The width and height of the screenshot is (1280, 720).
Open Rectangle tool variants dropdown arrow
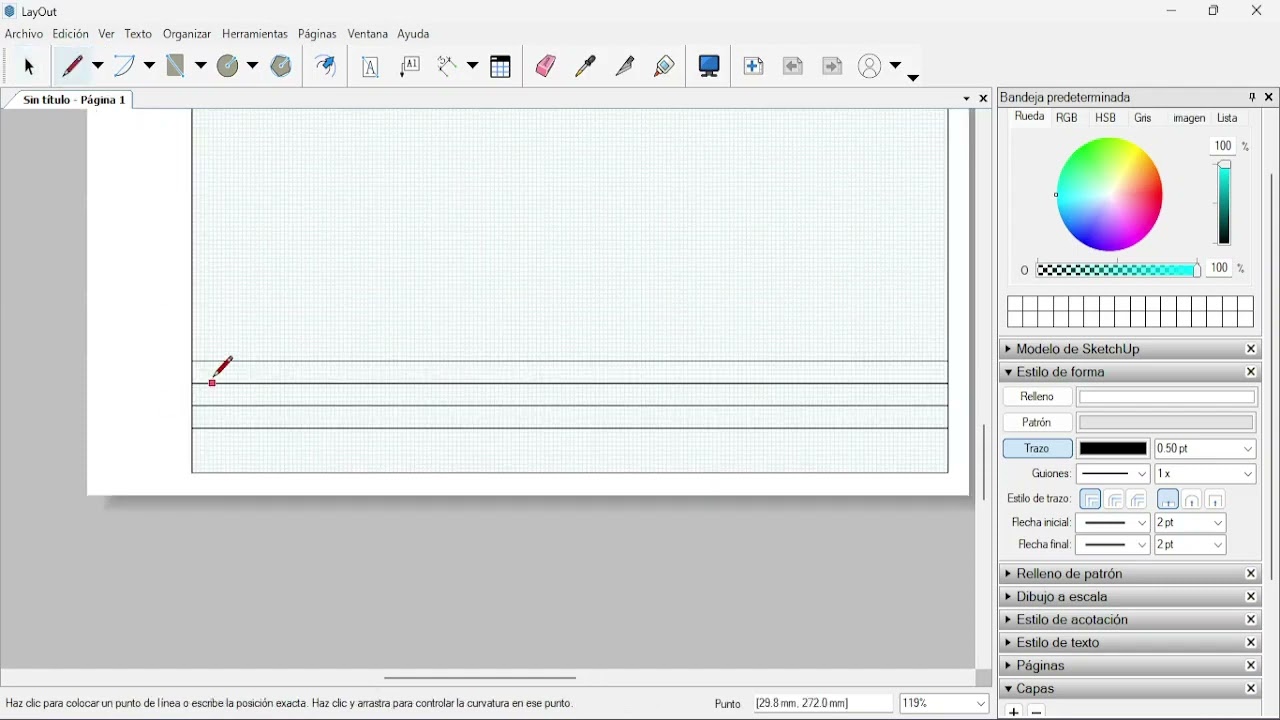click(x=201, y=67)
